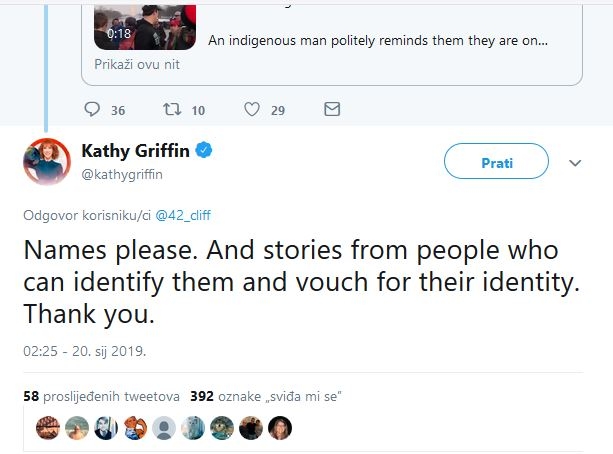
Task: Like the tweet with the heart icon
Action: click(x=252, y=109)
